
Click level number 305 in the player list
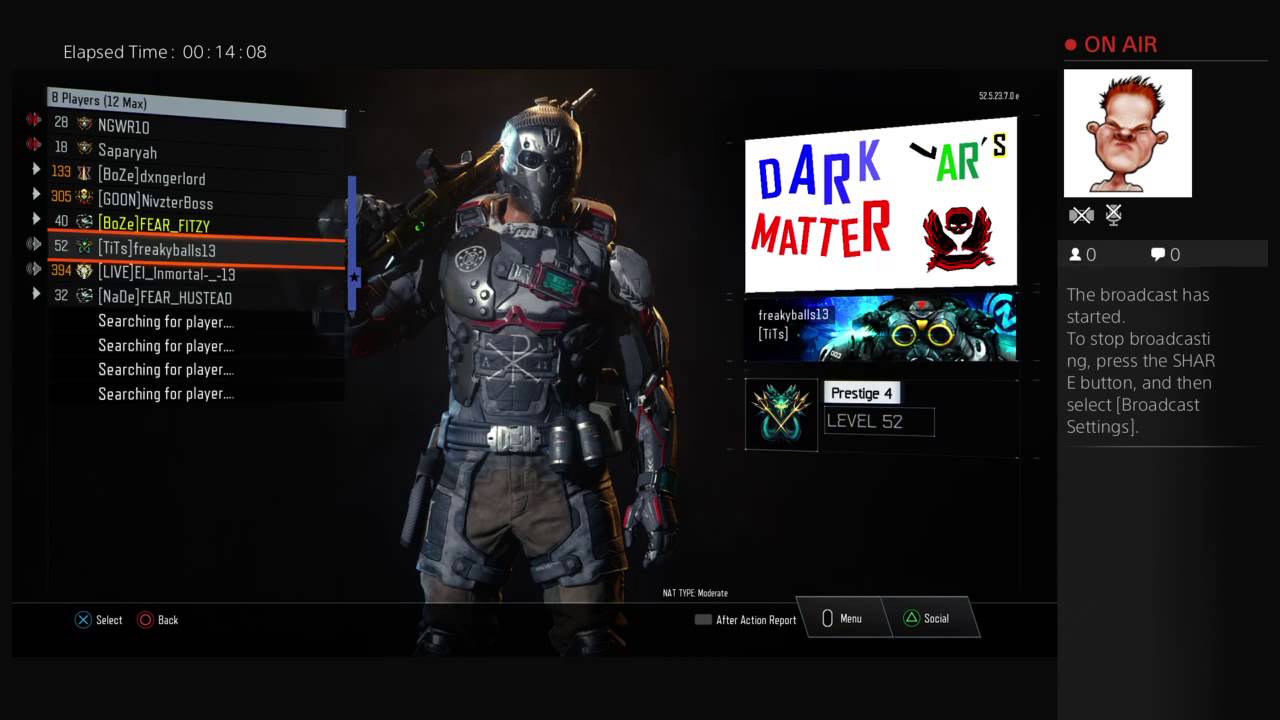tap(61, 197)
